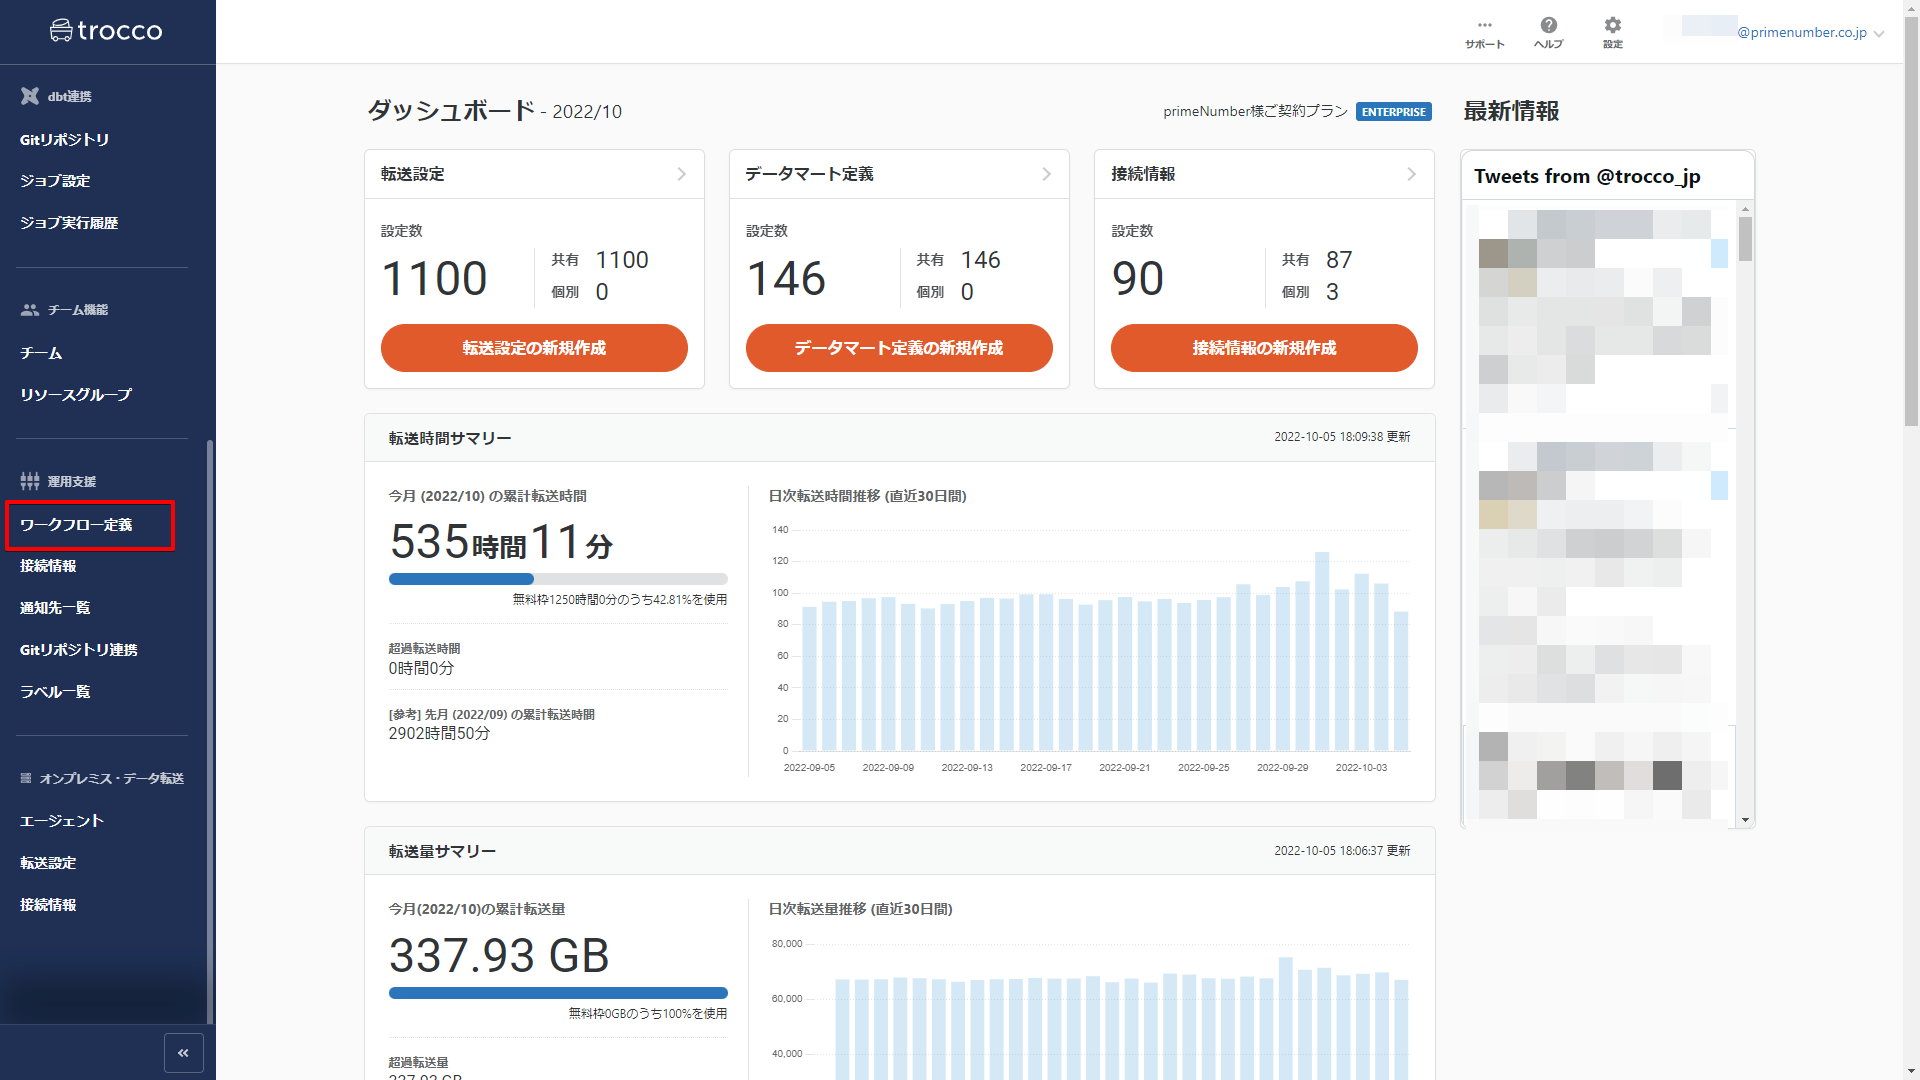
Task: Expand the account menu dropdown arrow
Action: coord(1879,33)
